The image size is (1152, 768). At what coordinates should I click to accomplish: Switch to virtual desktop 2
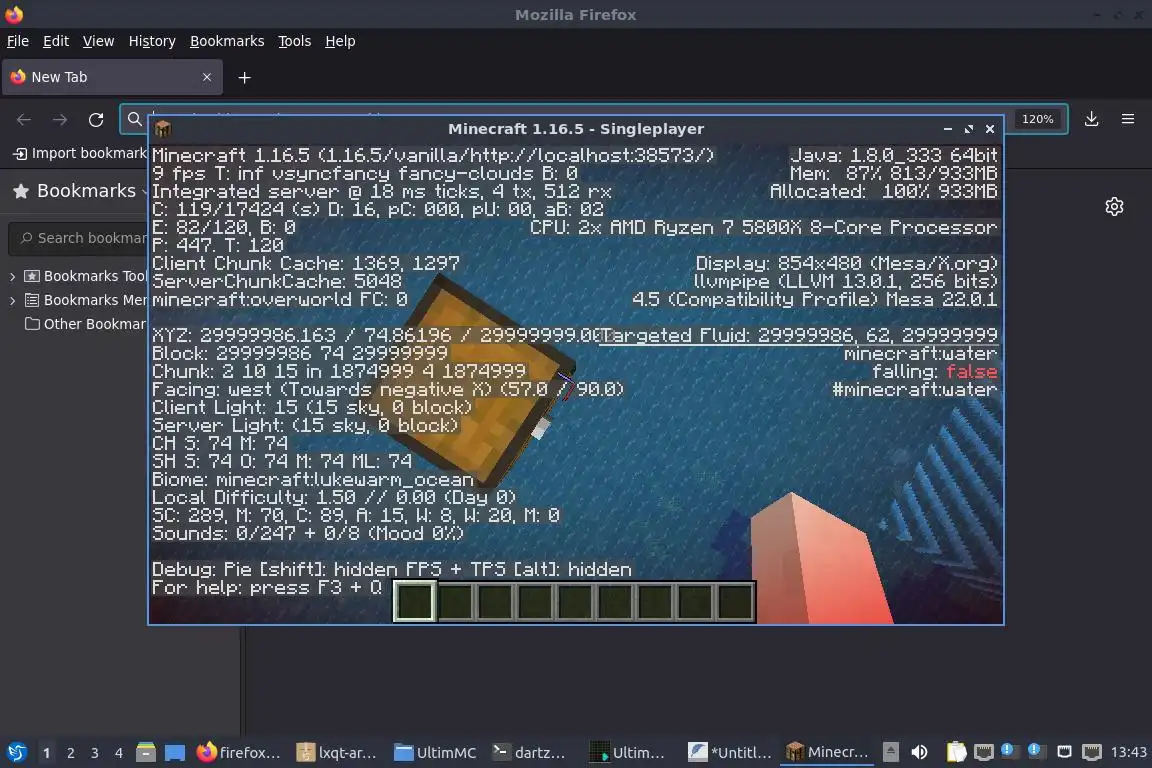coord(71,753)
